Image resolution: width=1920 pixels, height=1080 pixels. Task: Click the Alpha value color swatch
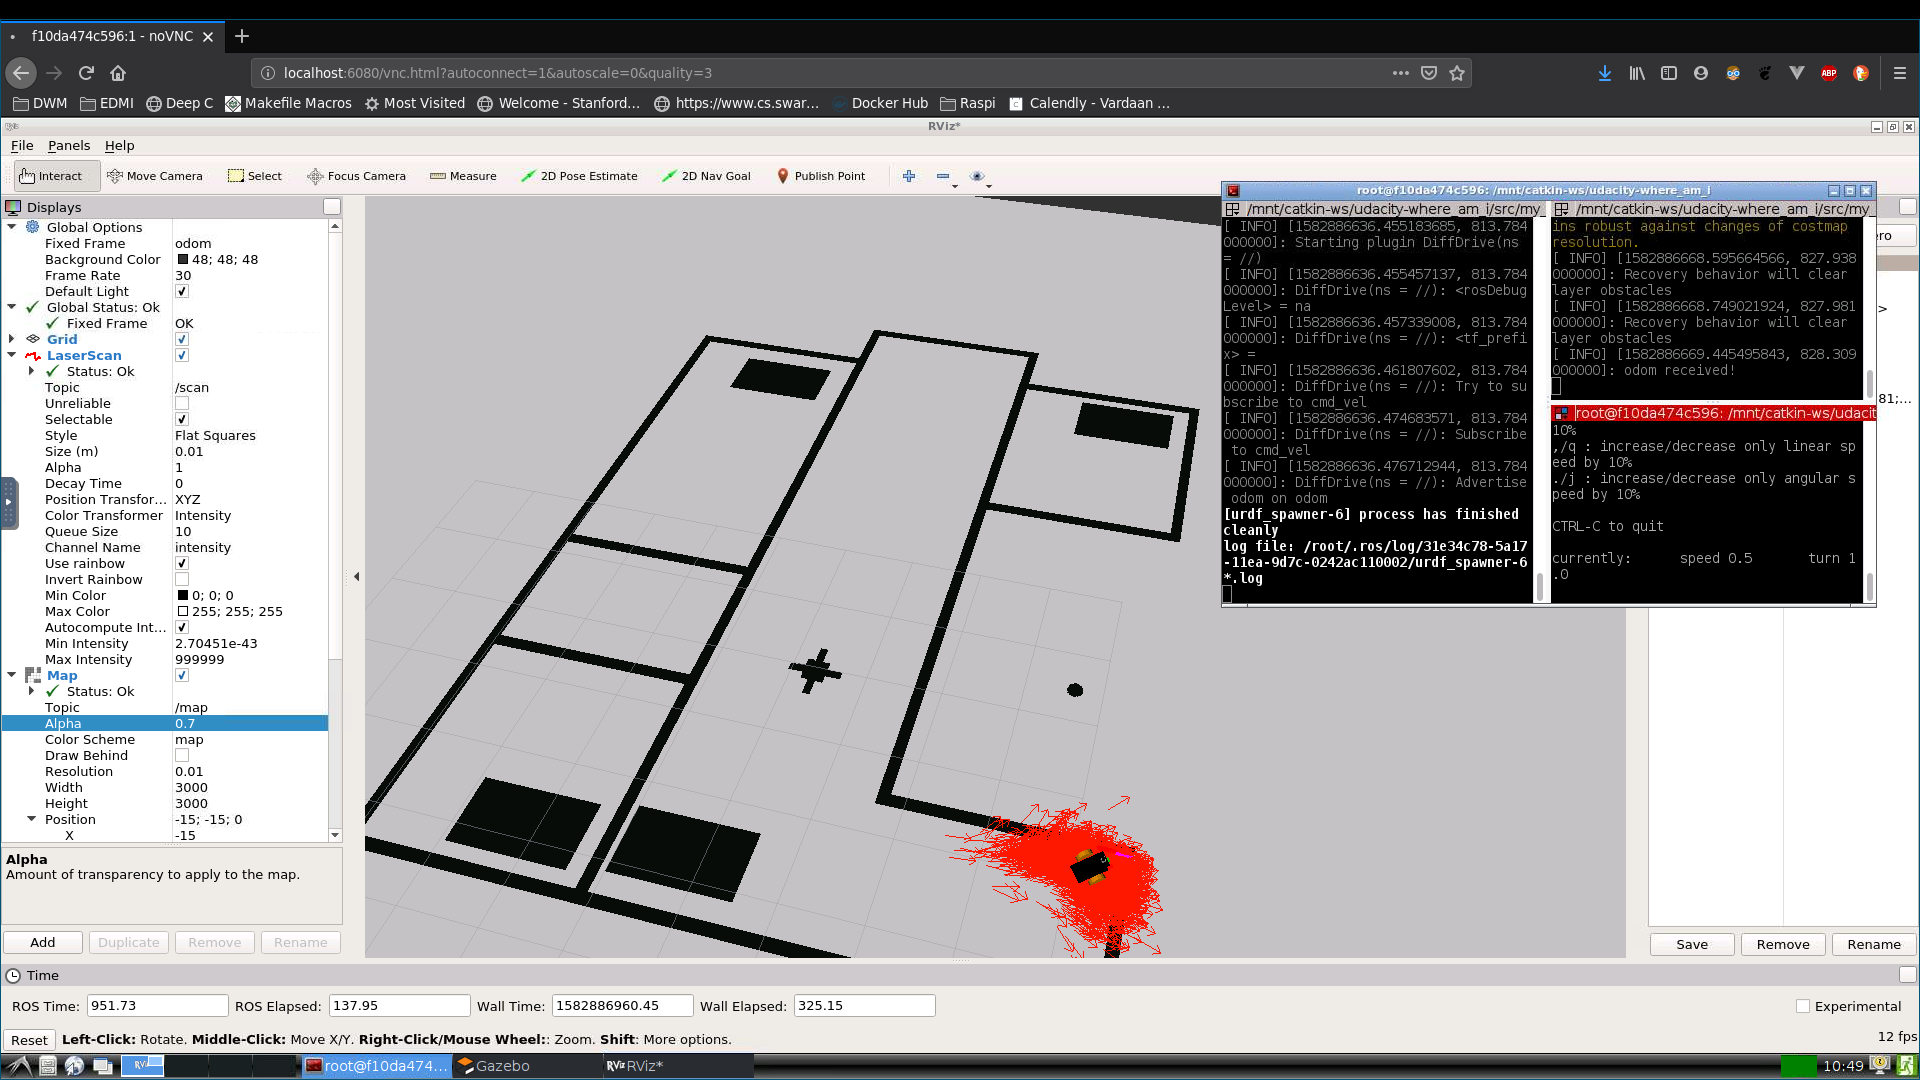(x=185, y=724)
